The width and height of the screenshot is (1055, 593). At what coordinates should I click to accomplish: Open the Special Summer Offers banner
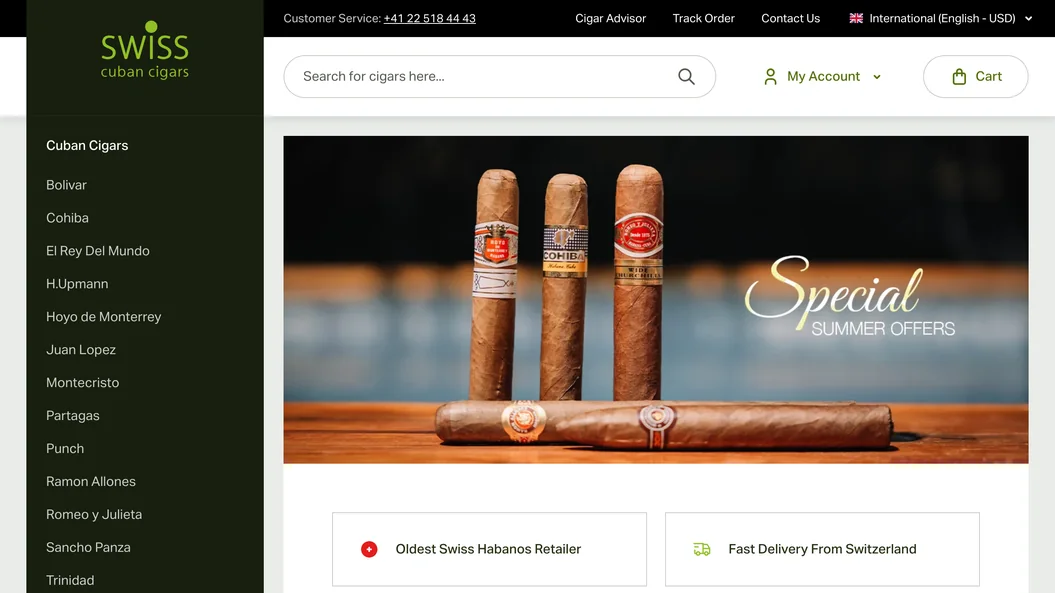tap(656, 300)
